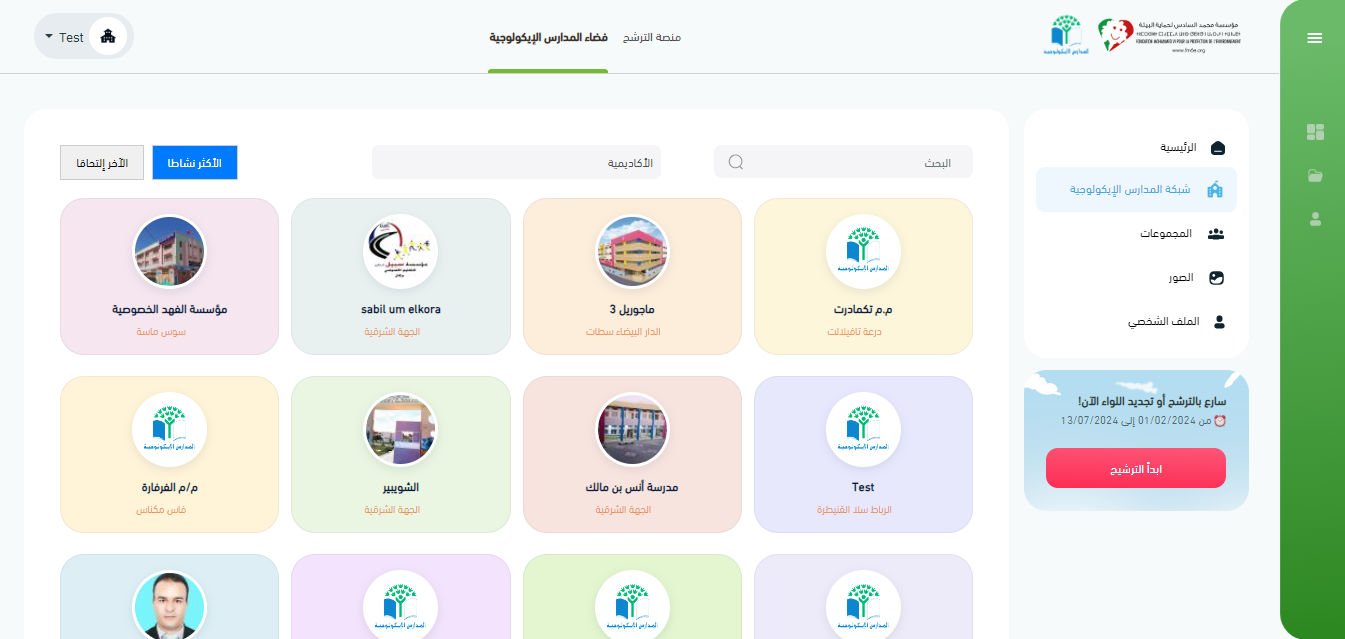Image resolution: width=1345 pixels, height=639 pixels.
Task: Toggle the الآخر إلتحاقا sort filter
Action: [x=102, y=163]
